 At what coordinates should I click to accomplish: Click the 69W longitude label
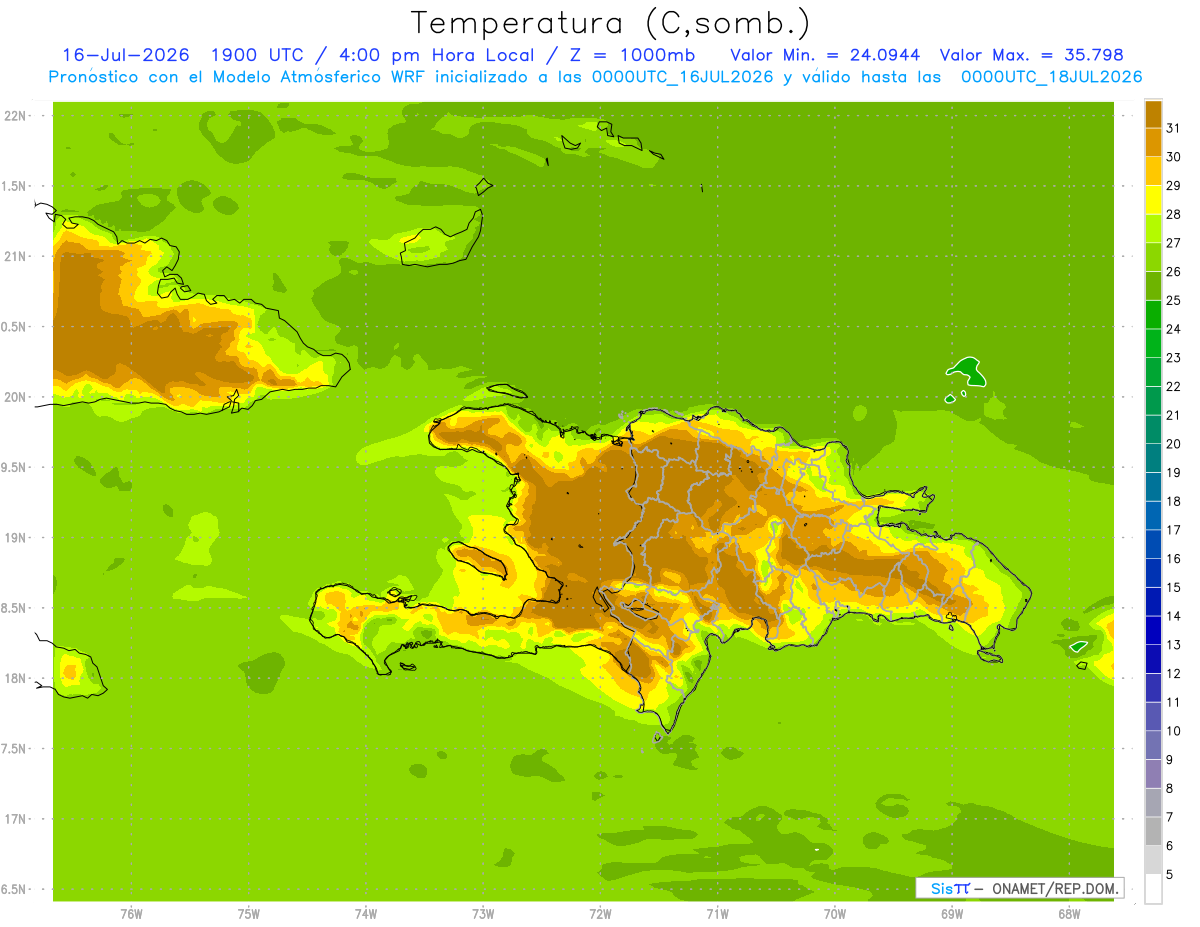pos(952,913)
